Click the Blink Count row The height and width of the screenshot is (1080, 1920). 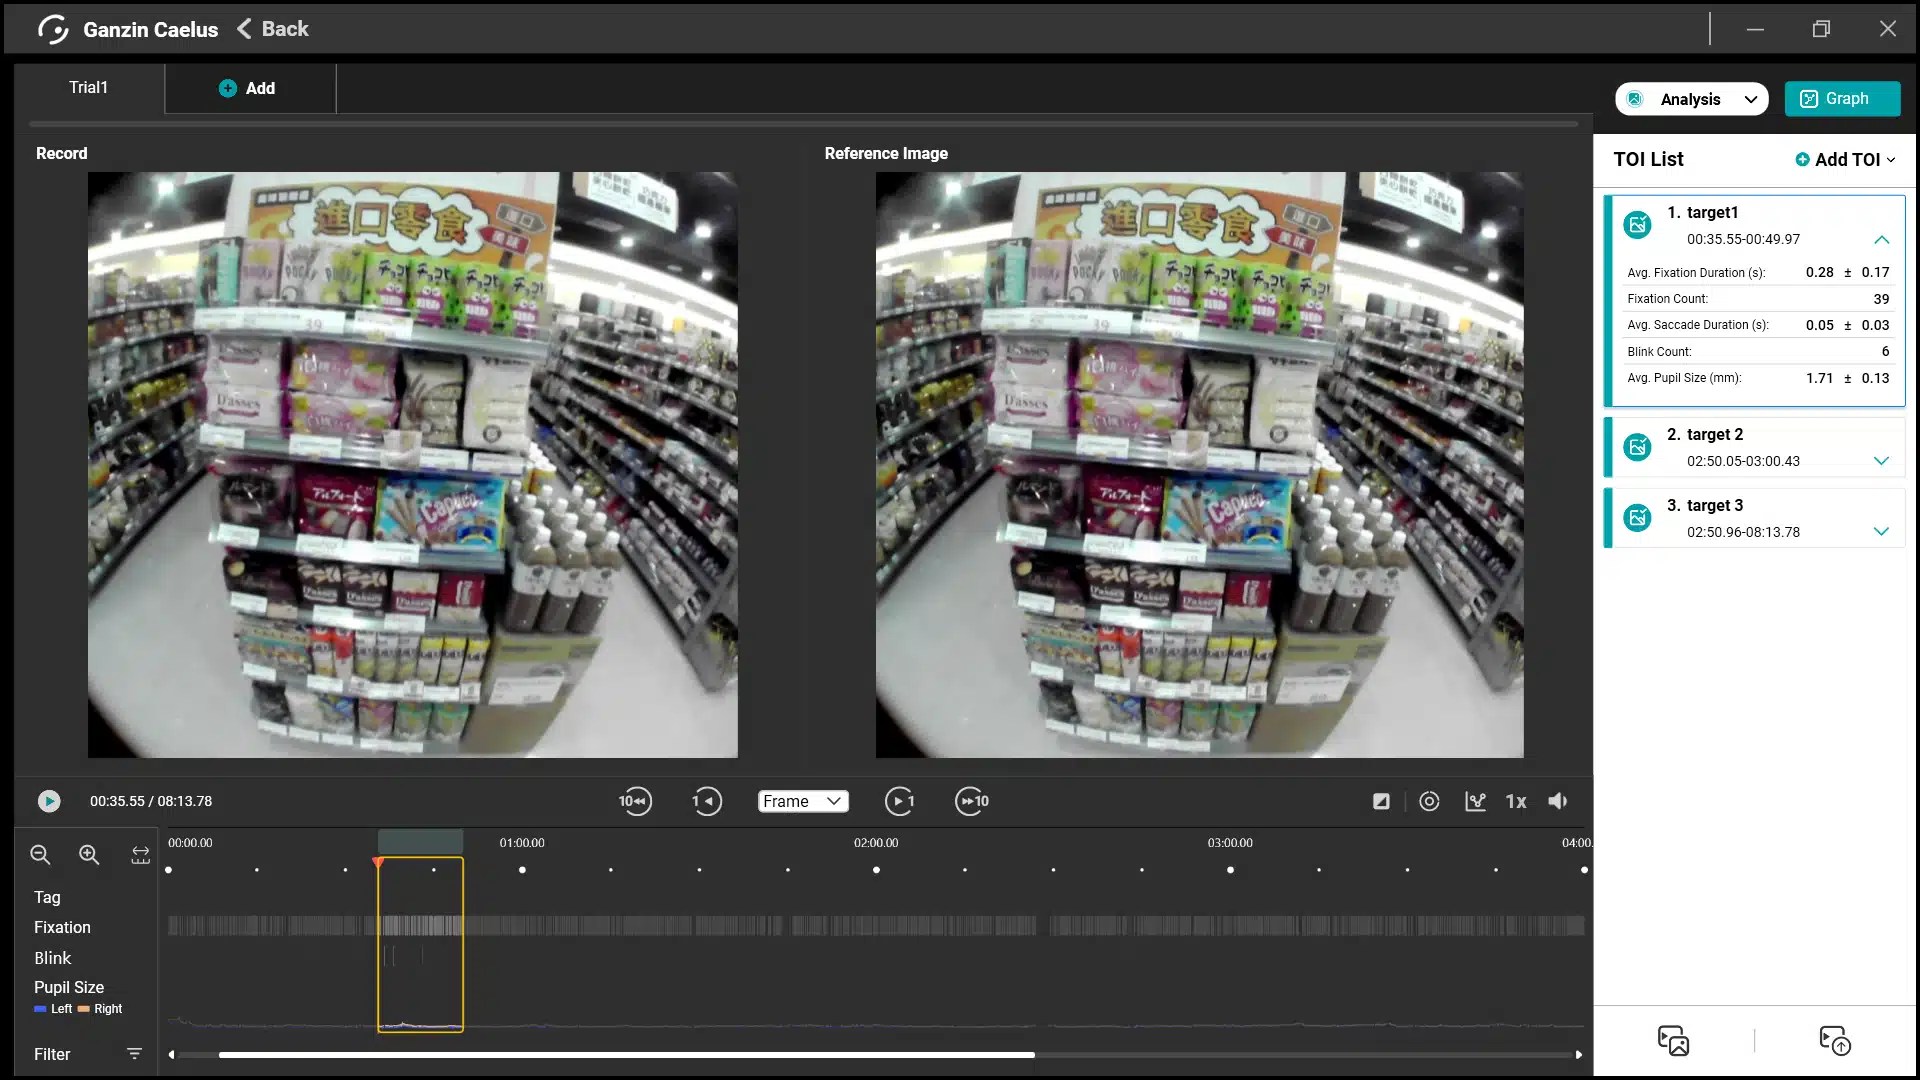point(1758,352)
